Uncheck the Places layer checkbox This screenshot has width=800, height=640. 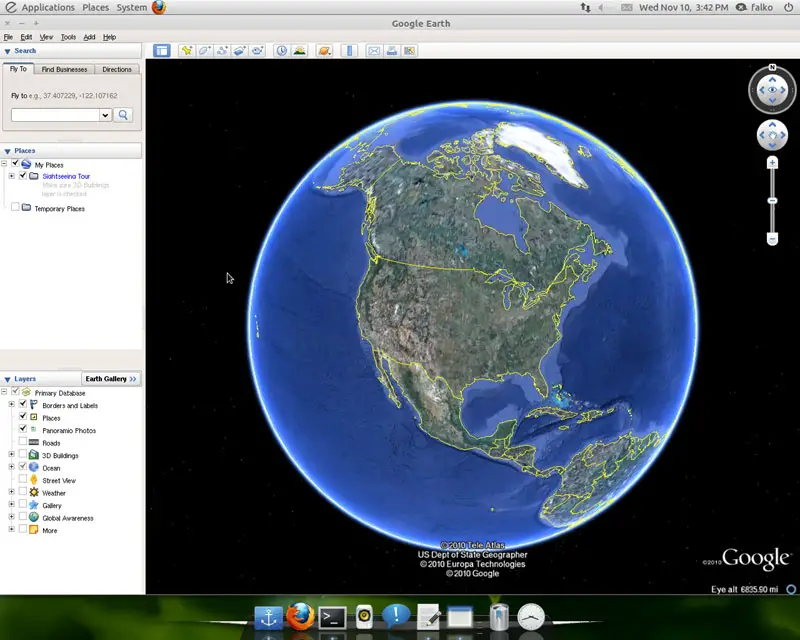[23, 416]
